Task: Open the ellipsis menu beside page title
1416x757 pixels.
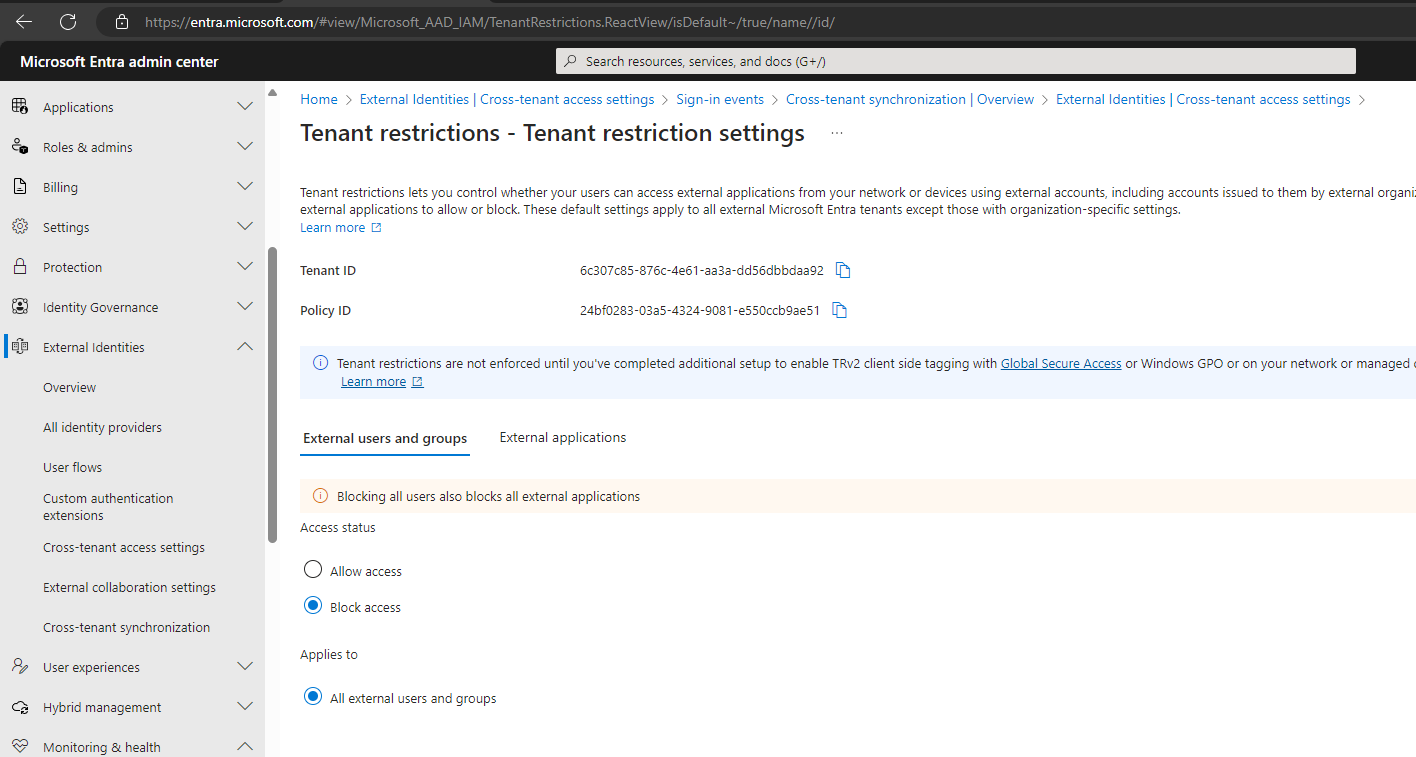Action: [x=837, y=133]
